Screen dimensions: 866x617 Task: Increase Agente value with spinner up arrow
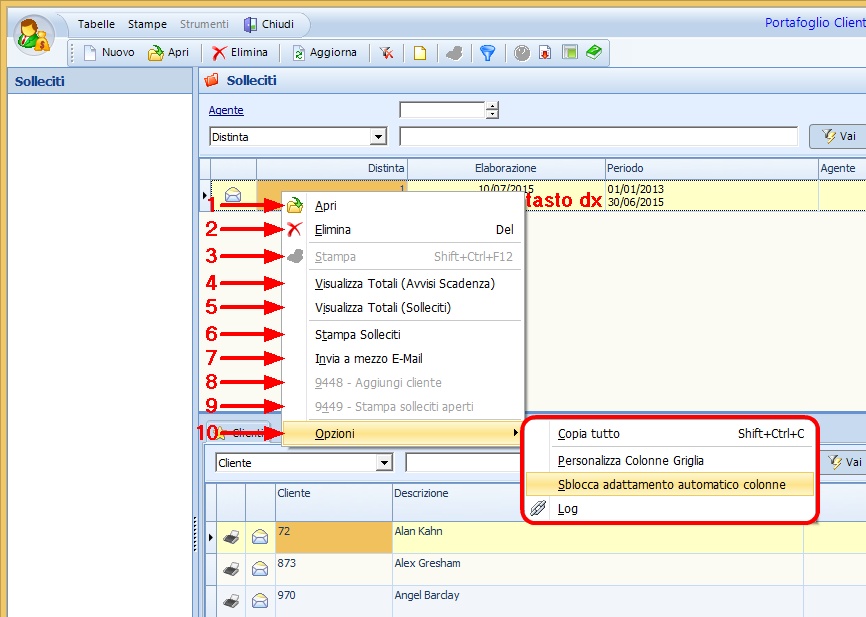click(492, 106)
